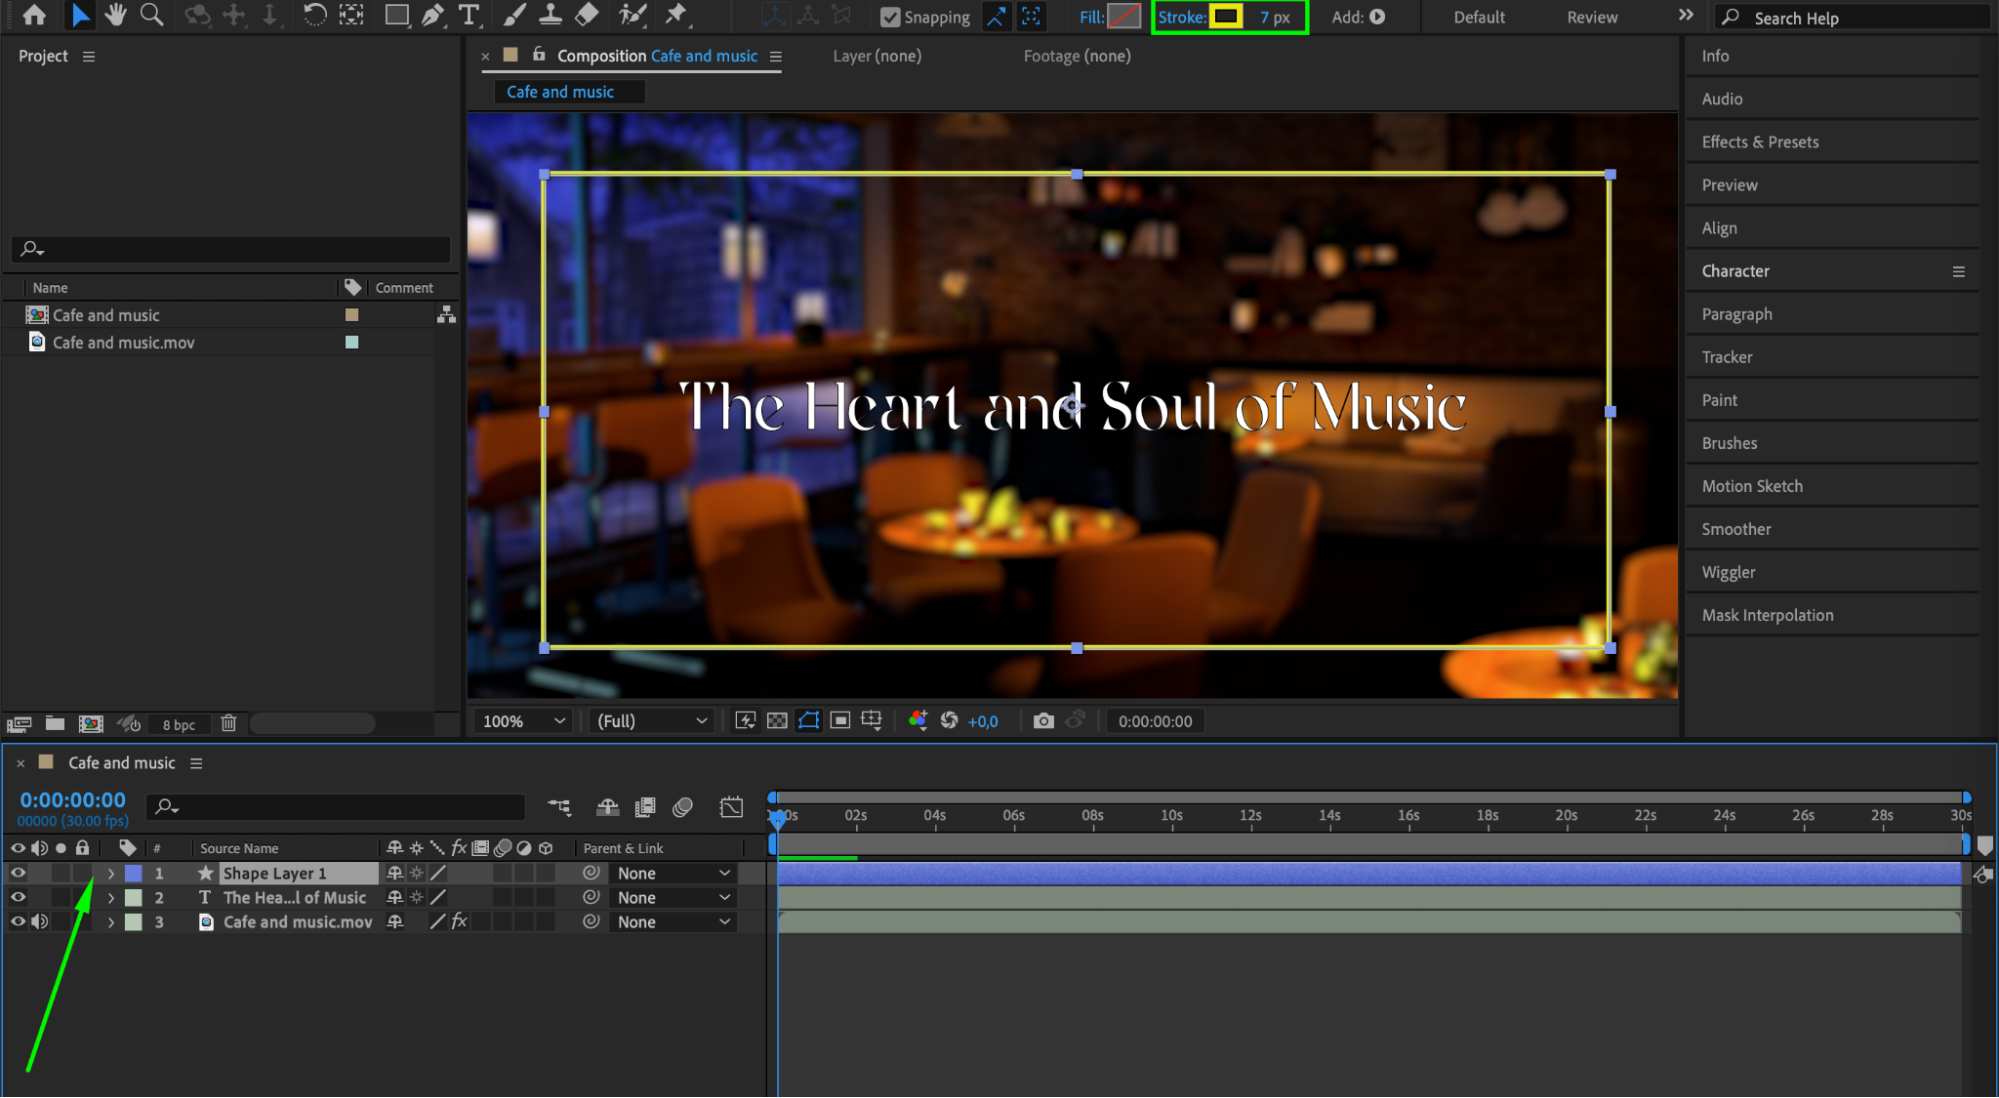Select the Rotation tool
Viewport: 1999px width, 1098px height.
(314, 15)
